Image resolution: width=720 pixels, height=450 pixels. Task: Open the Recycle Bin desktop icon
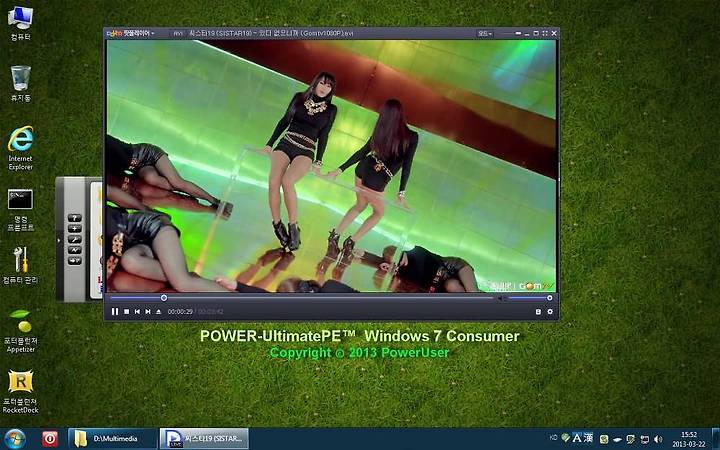point(21,84)
